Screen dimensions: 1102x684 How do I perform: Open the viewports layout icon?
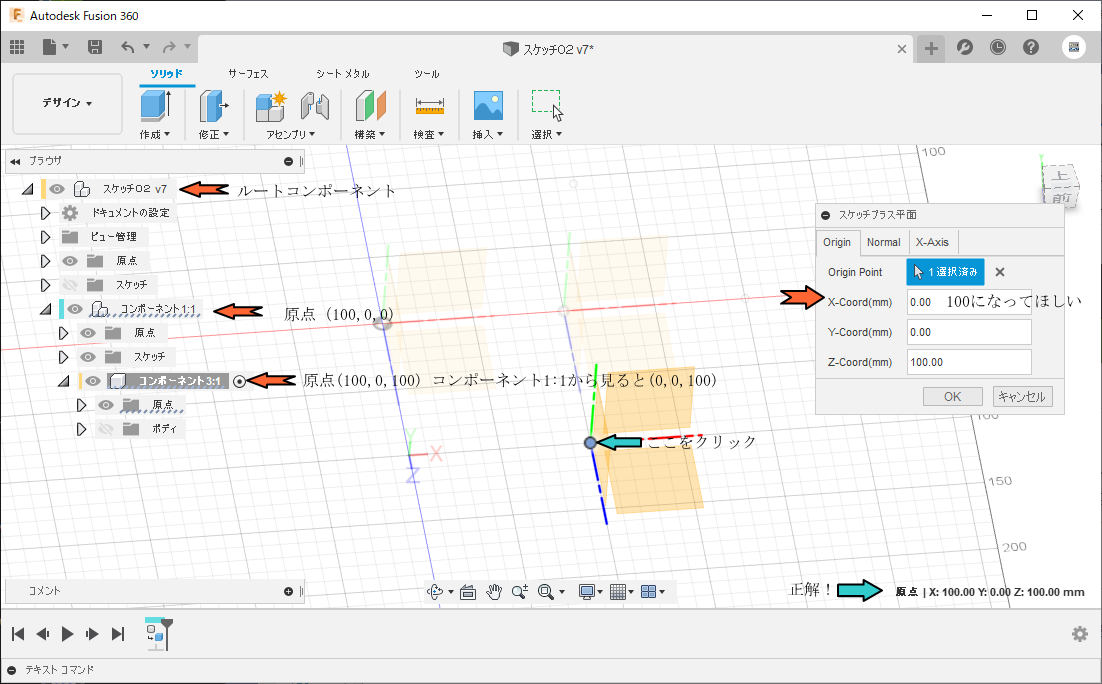tap(649, 592)
